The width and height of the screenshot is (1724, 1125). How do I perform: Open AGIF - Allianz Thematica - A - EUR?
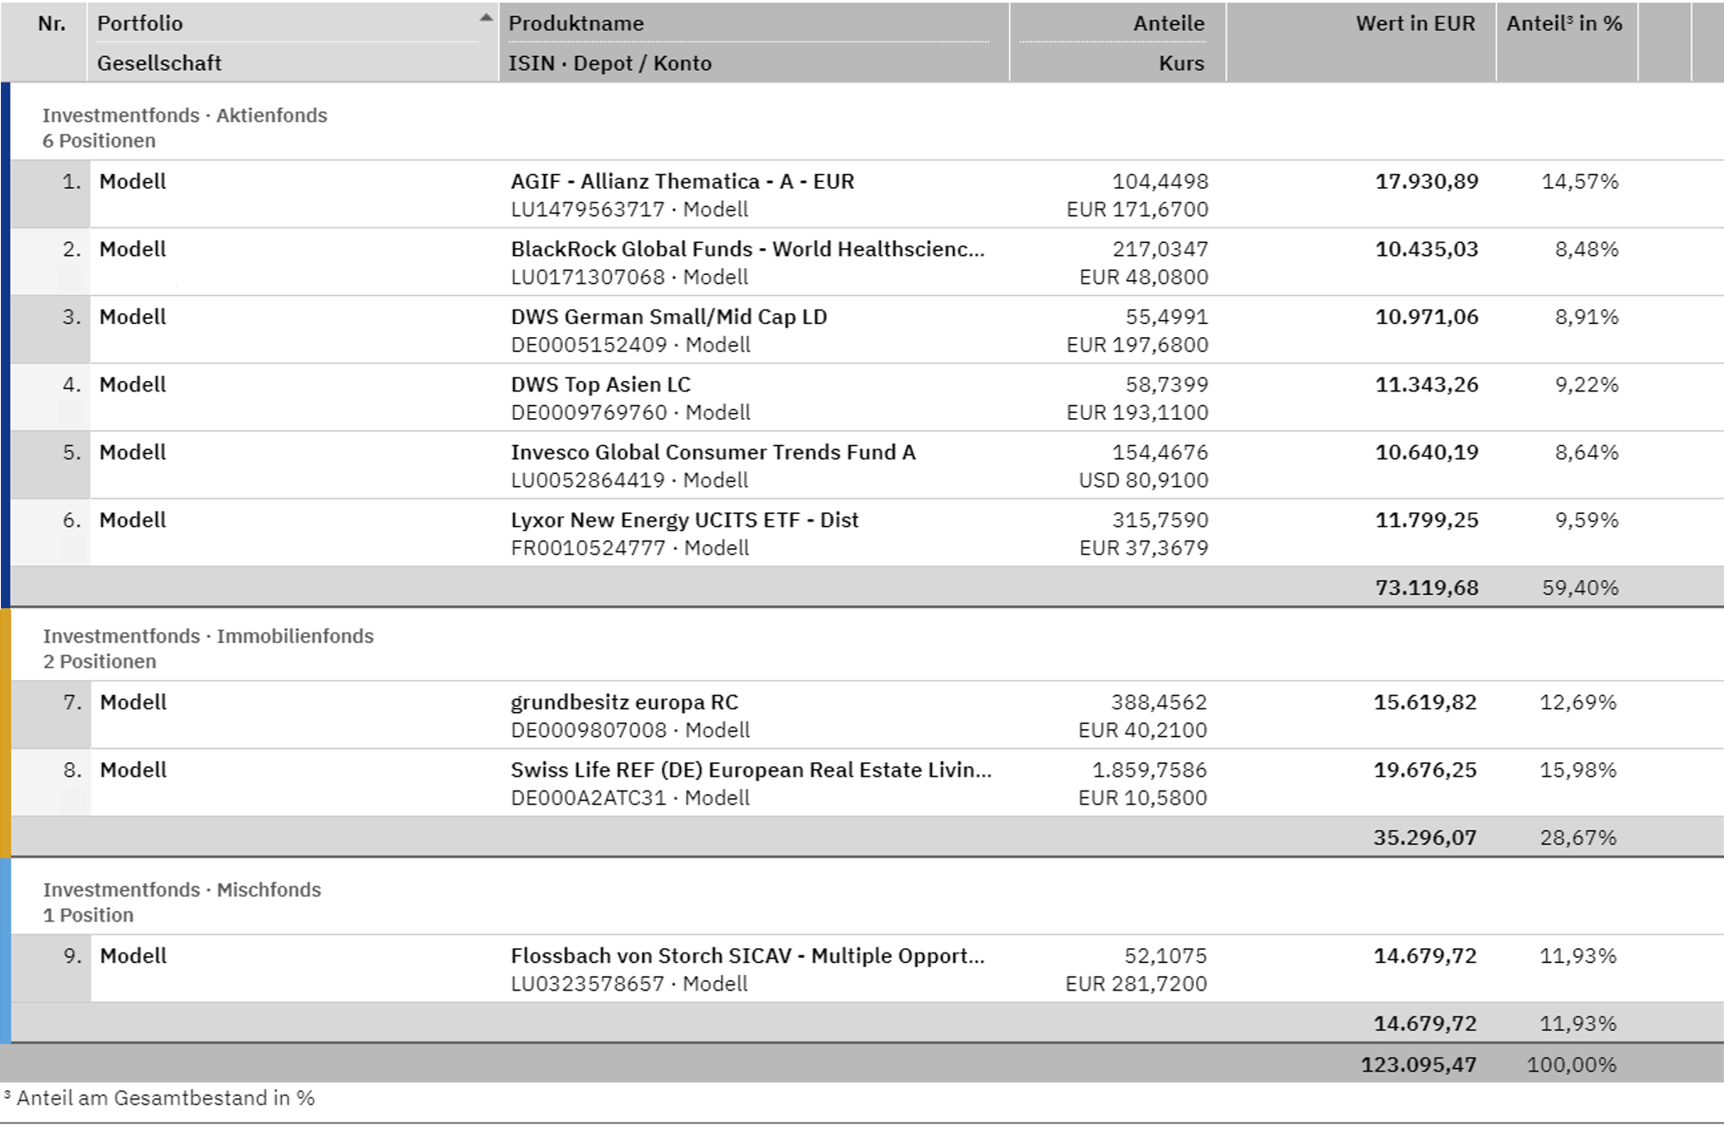pyautogui.click(x=682, y=182)
